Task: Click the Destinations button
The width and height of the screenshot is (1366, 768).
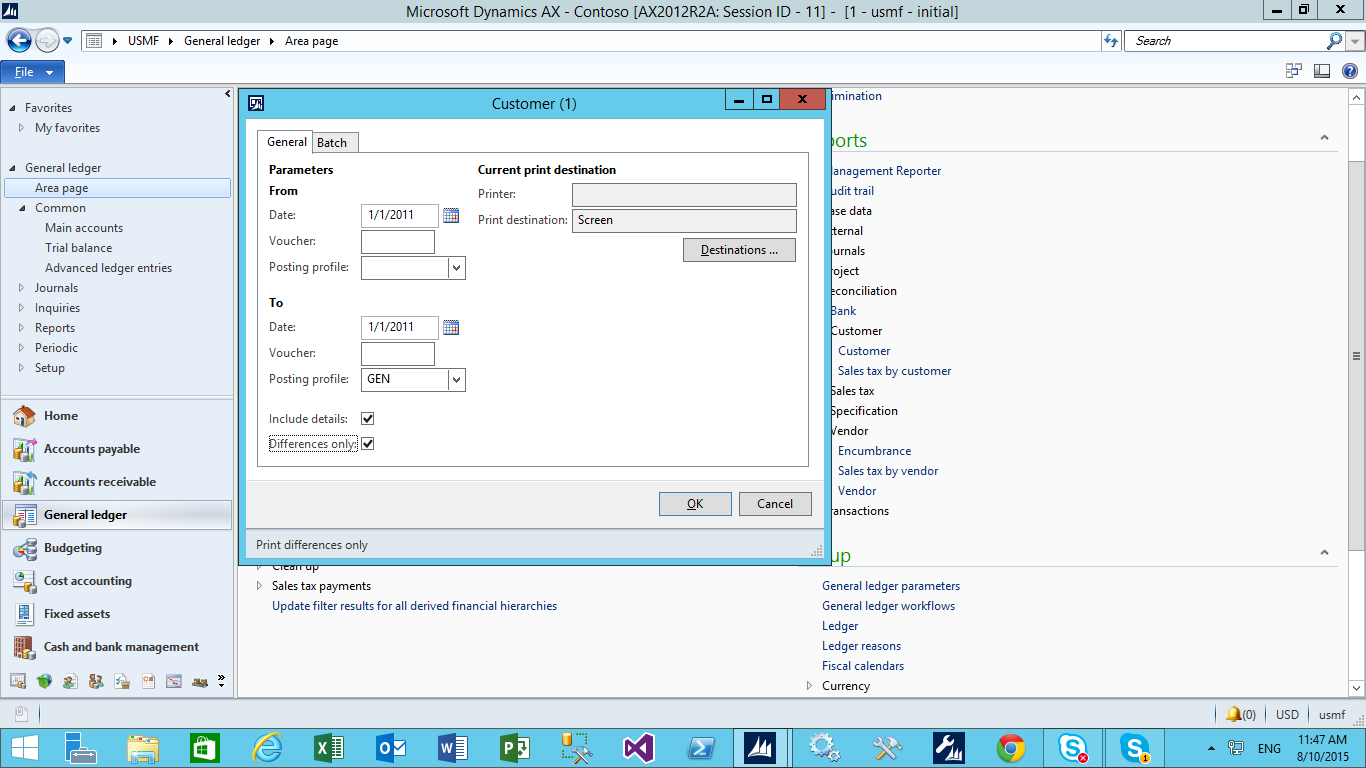Action: 739,250
